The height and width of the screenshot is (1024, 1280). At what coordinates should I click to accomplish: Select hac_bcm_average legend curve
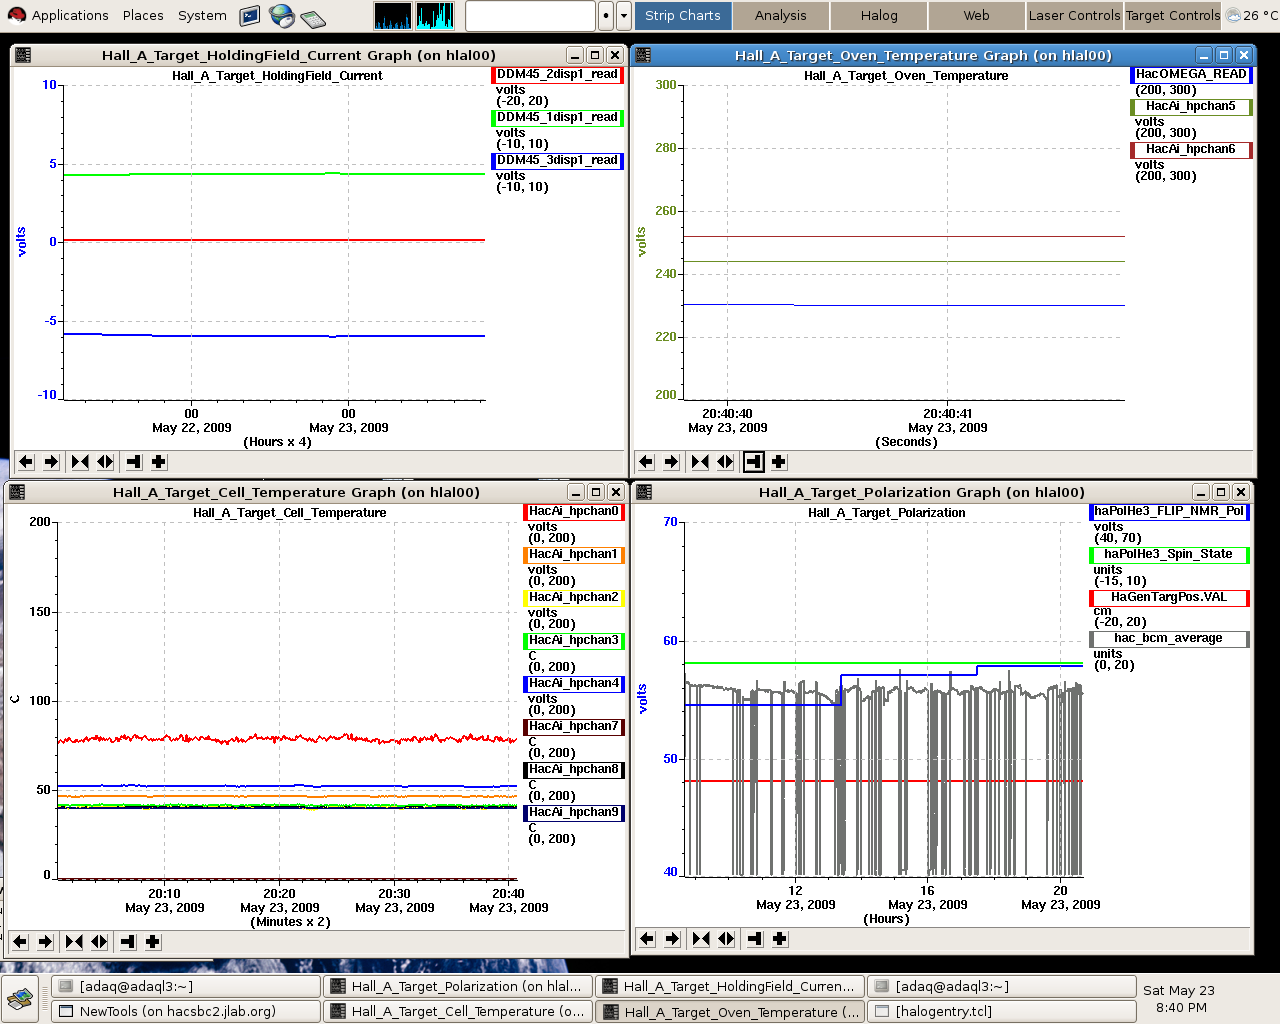[1169, 639]
